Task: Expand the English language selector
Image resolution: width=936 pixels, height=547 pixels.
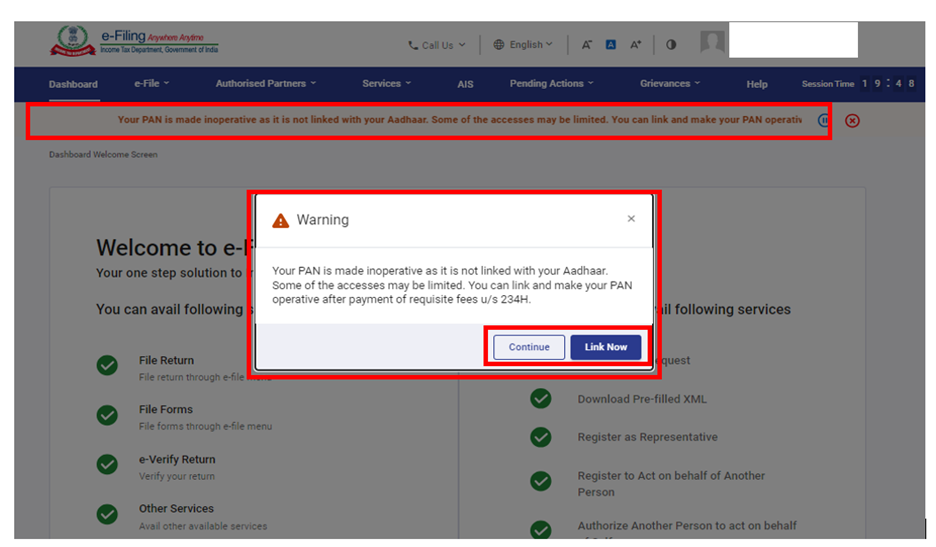Action: (524, 45)
